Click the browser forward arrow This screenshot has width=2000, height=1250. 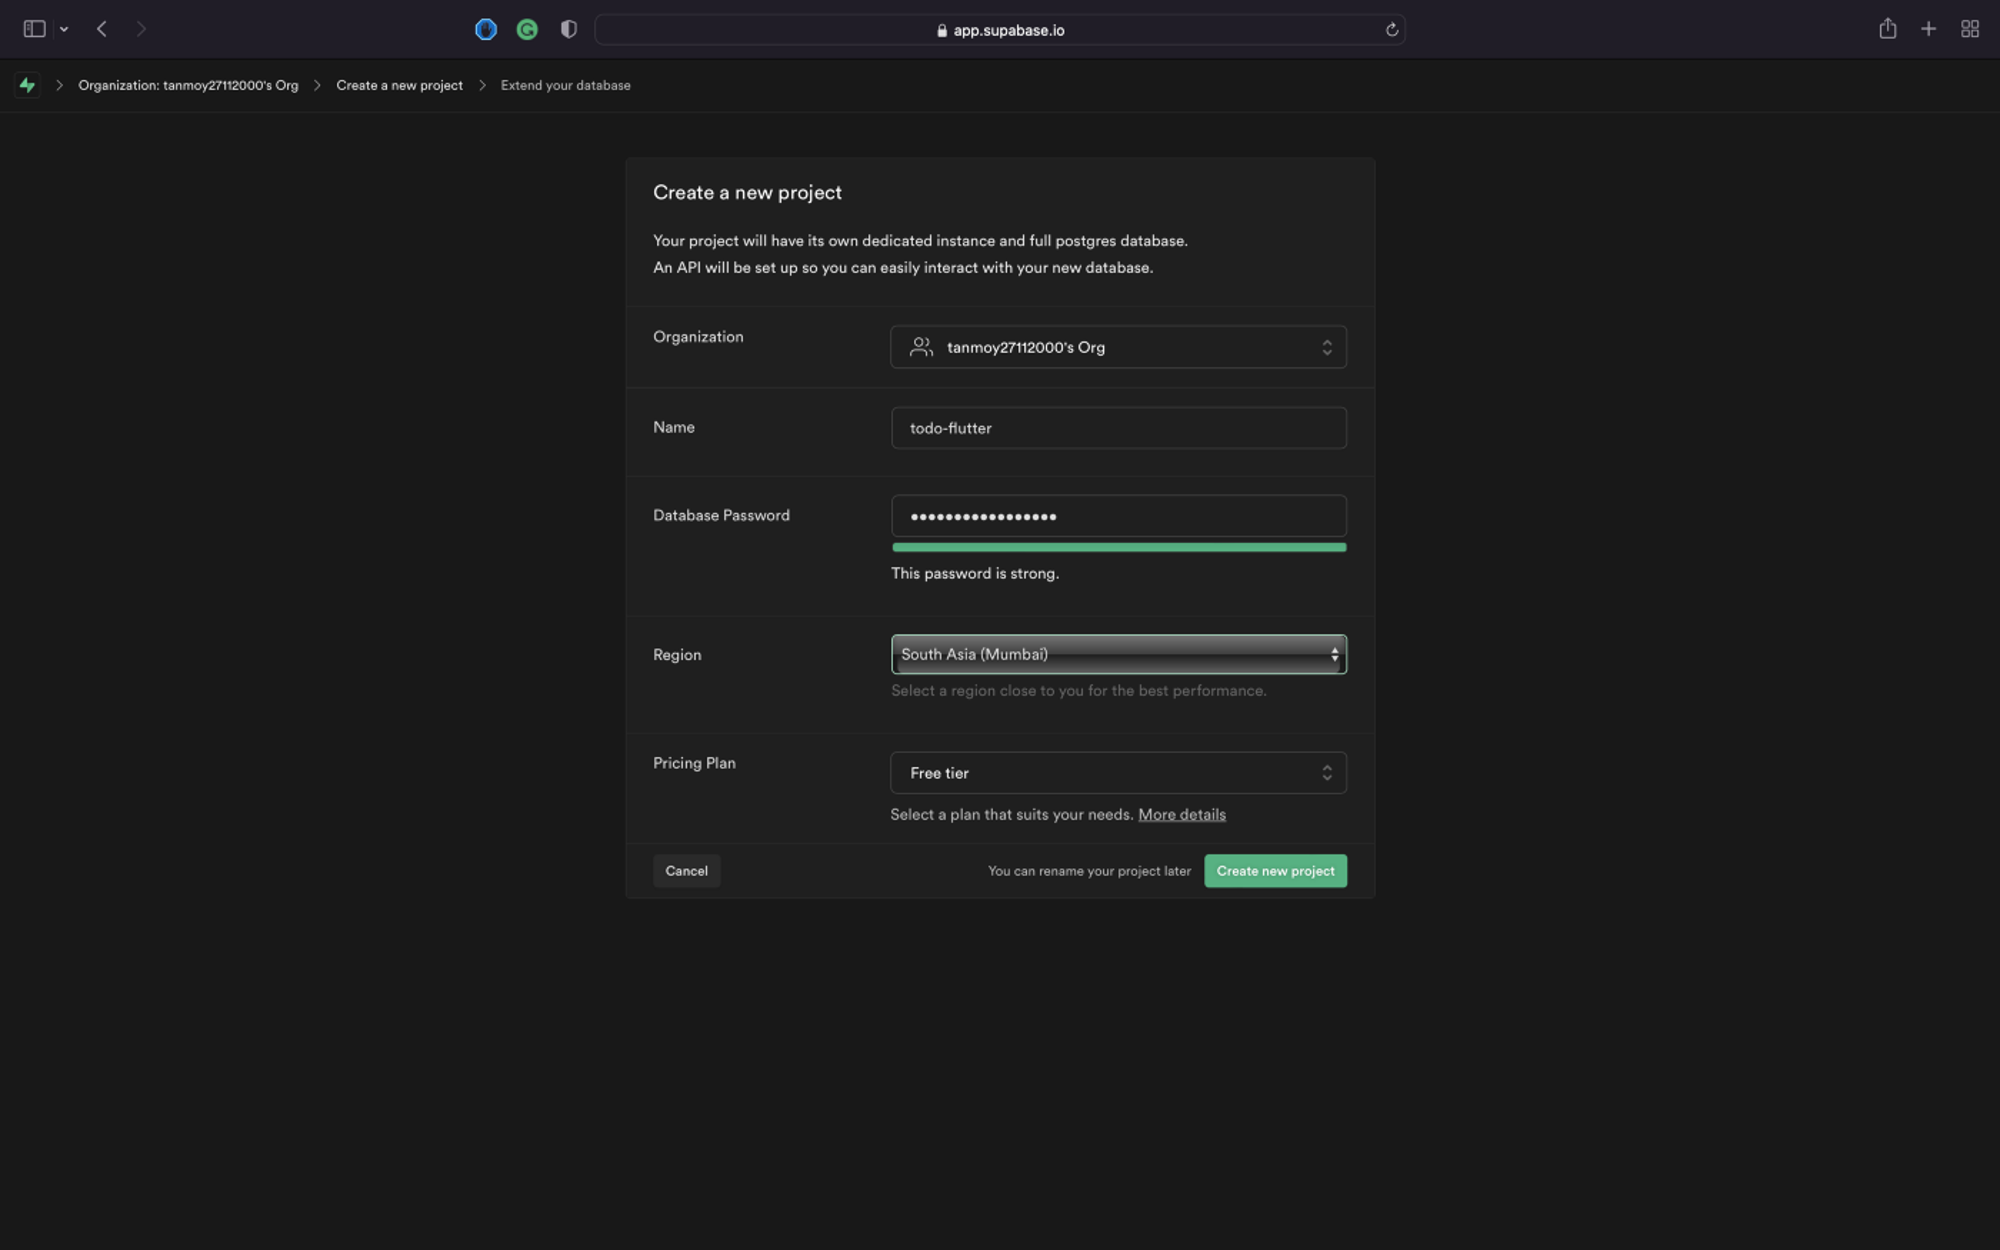tap(141, 29)
